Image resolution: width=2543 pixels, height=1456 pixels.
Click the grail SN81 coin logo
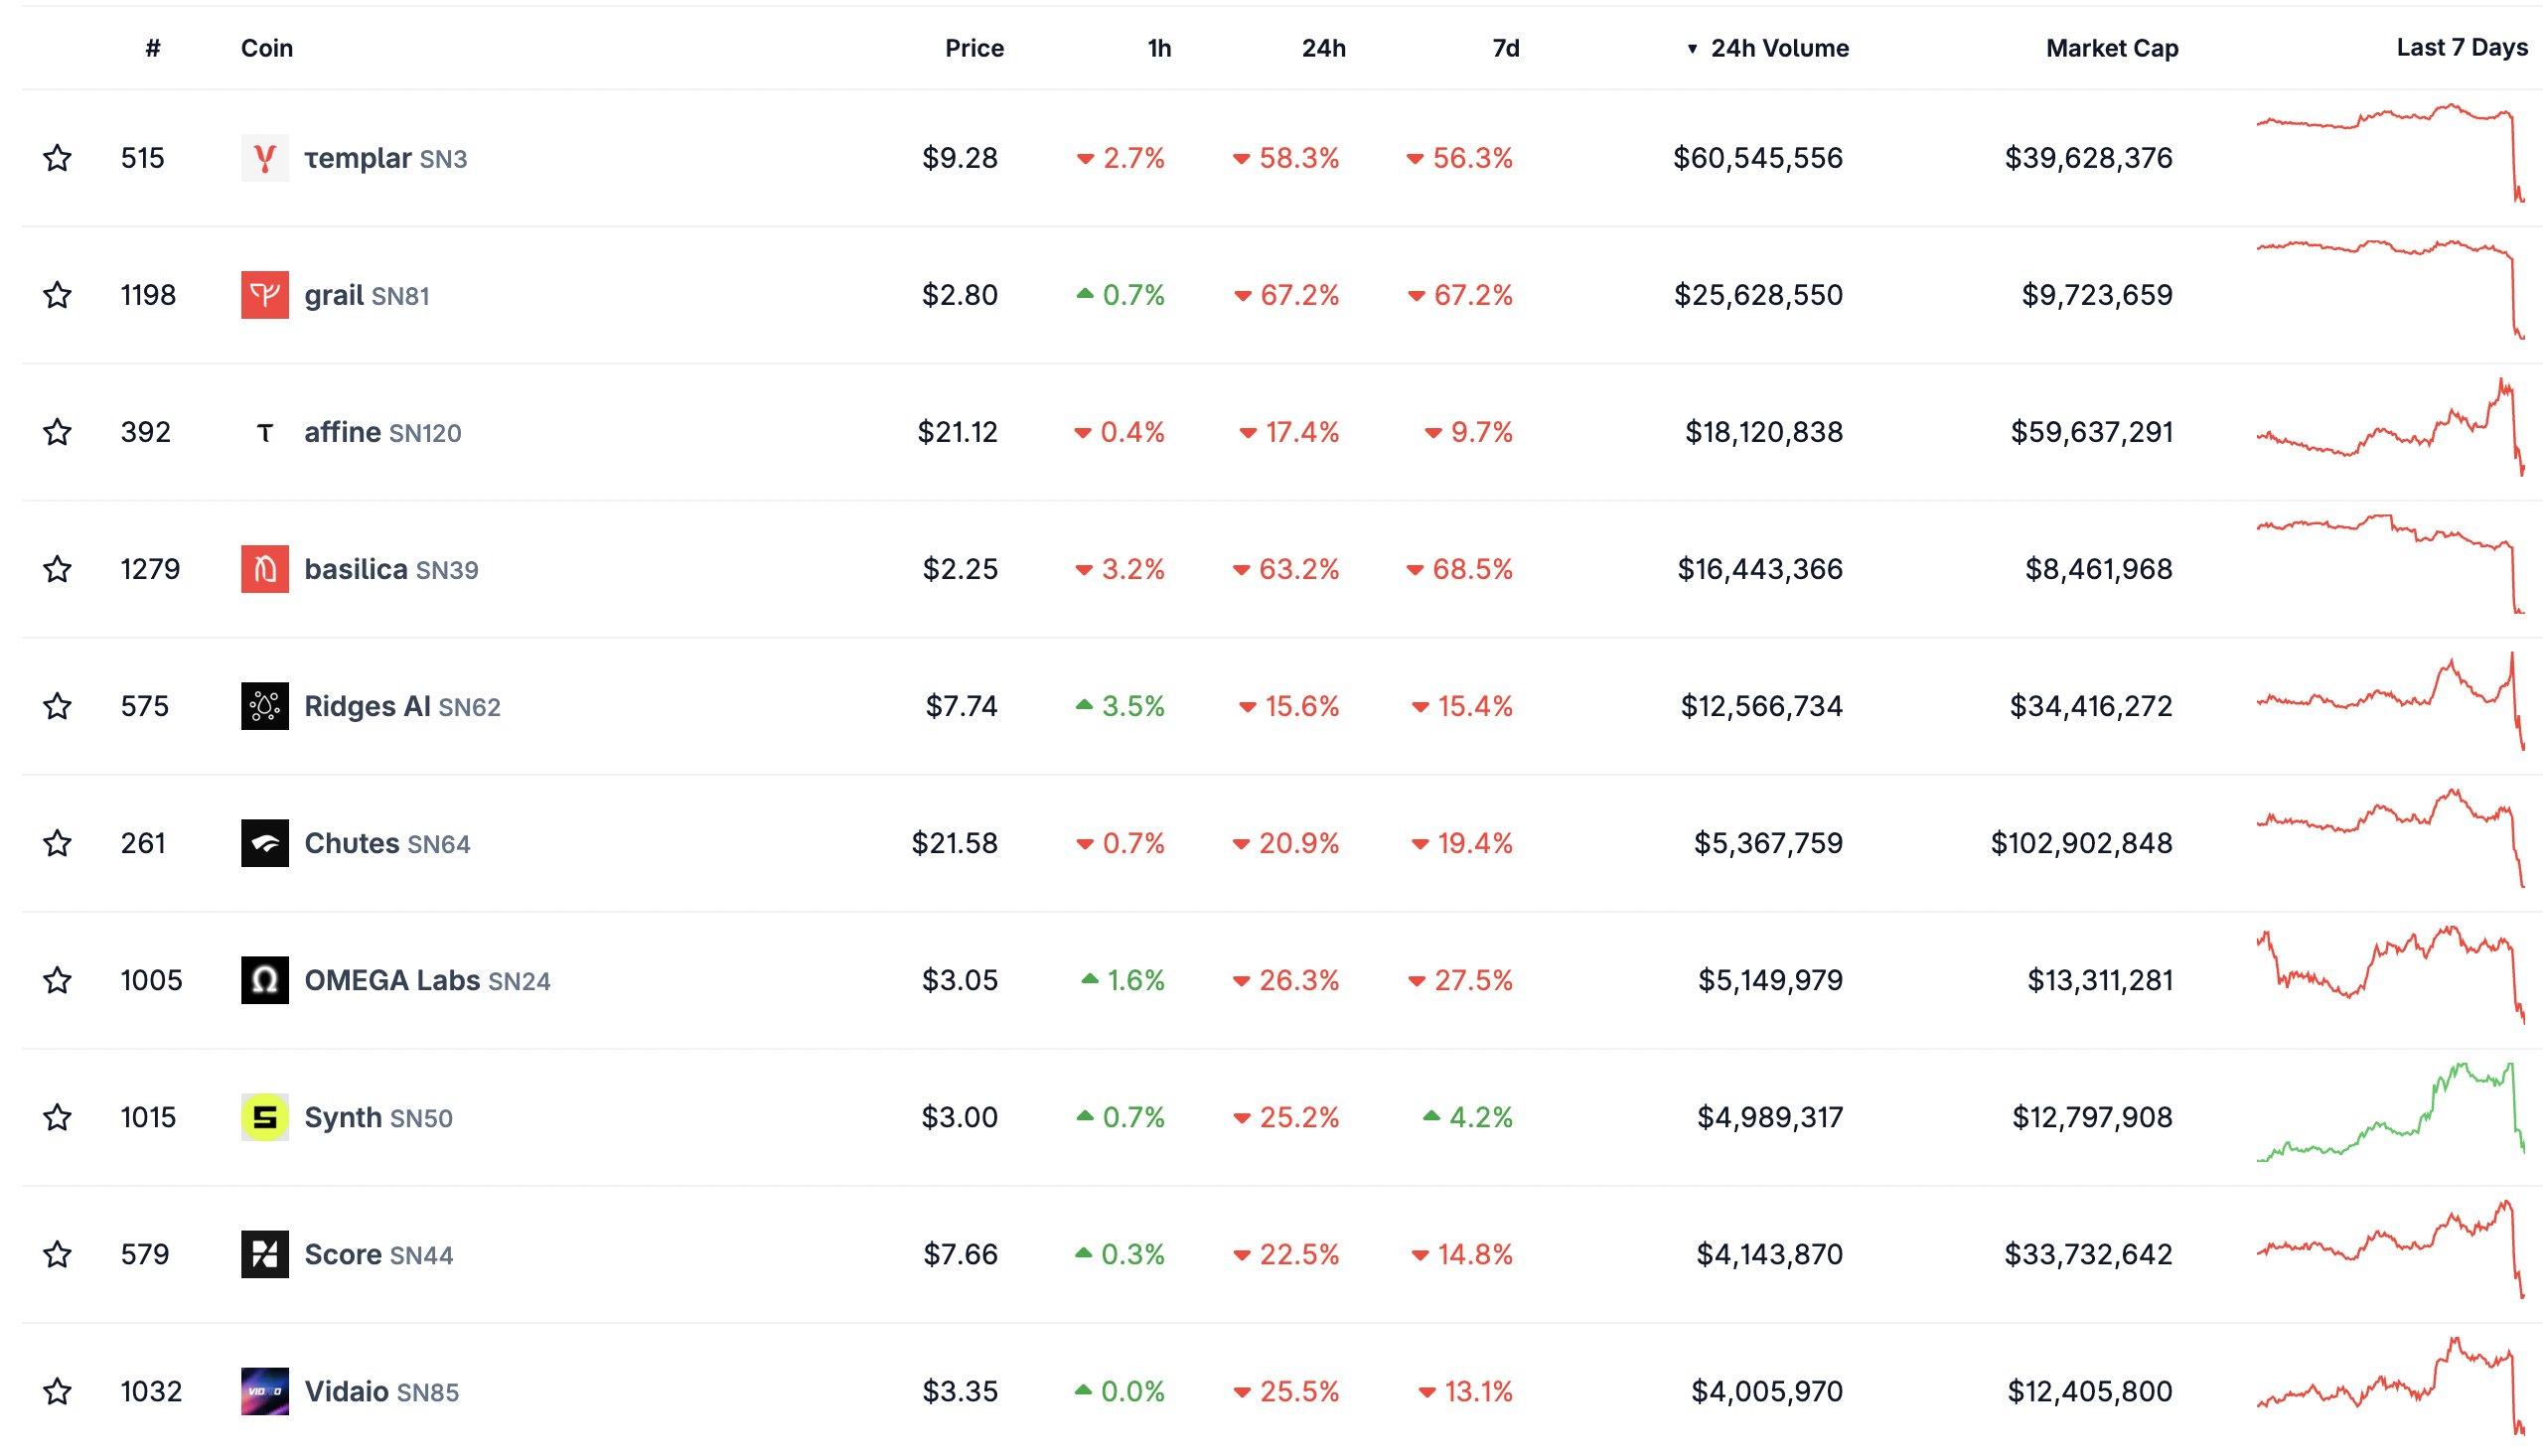click(264, 294)
